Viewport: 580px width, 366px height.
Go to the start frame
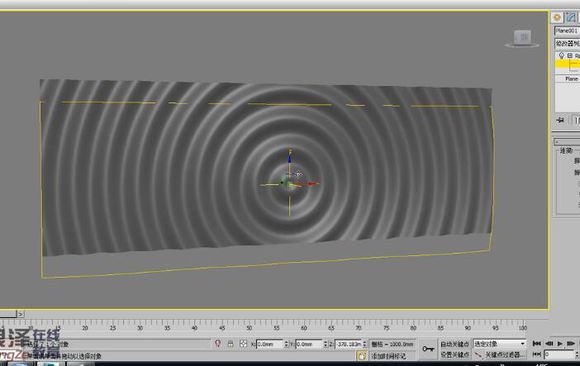tap(537, 344)
